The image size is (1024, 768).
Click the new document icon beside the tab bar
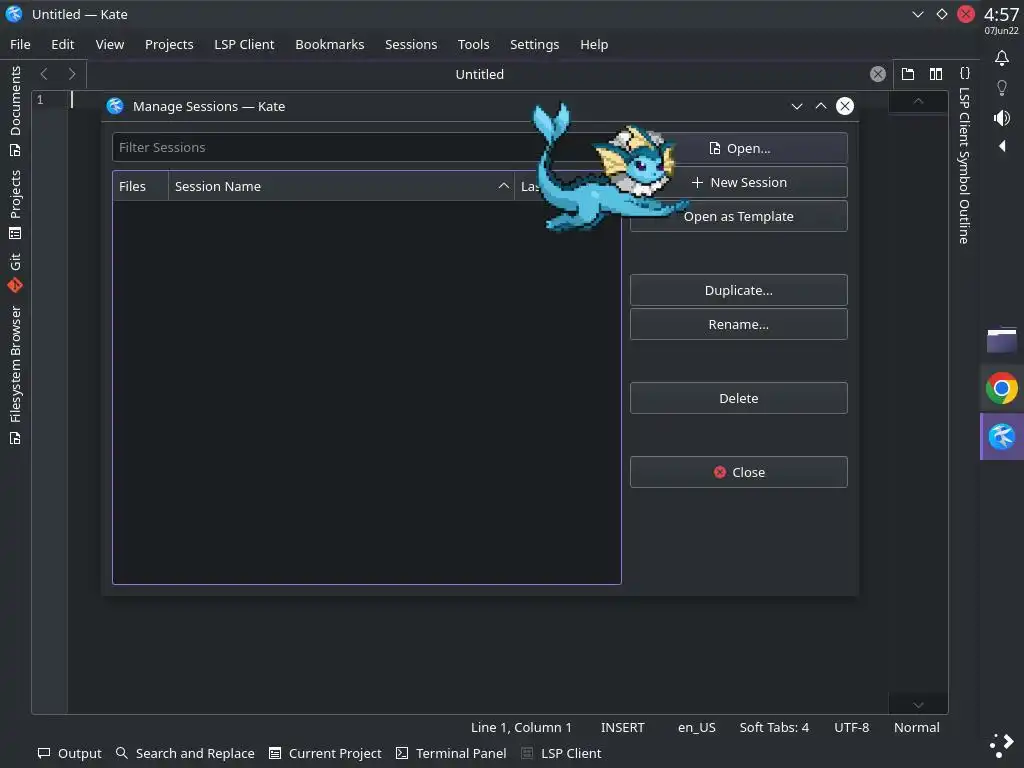908,74
